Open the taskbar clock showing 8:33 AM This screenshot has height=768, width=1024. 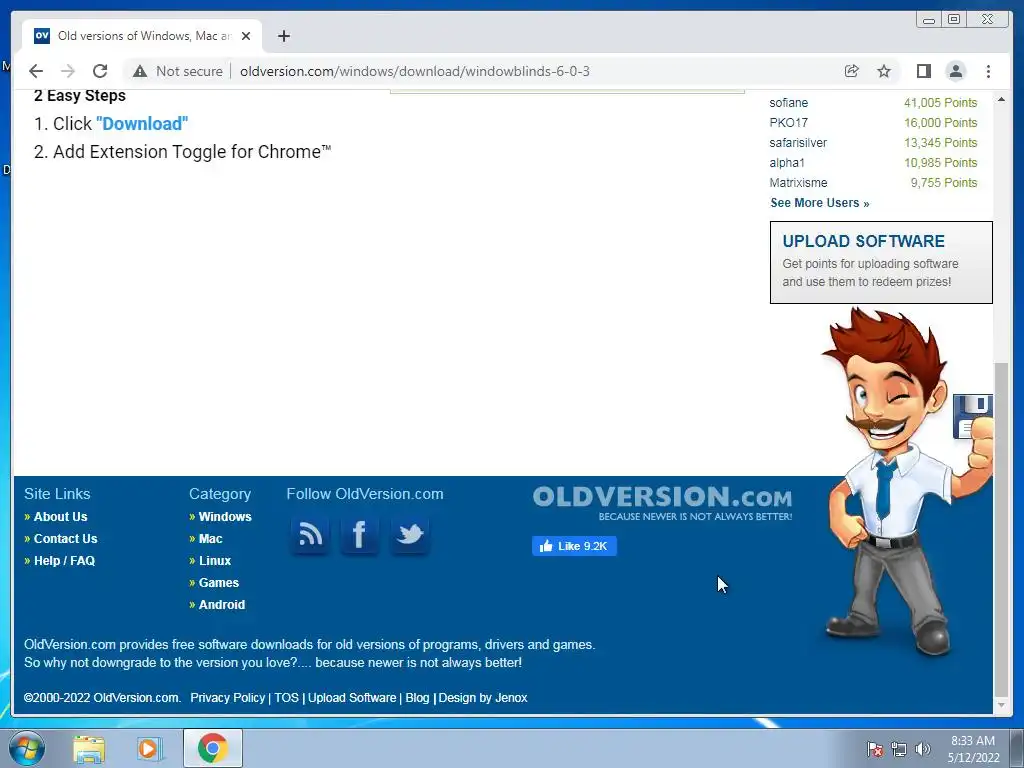click(x=973, y=749)
